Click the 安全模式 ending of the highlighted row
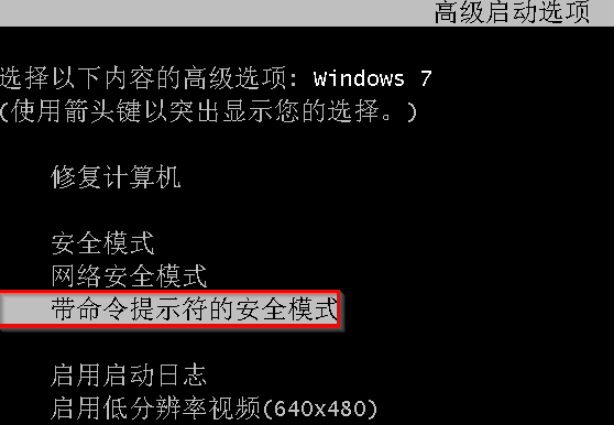 point(286,309)
